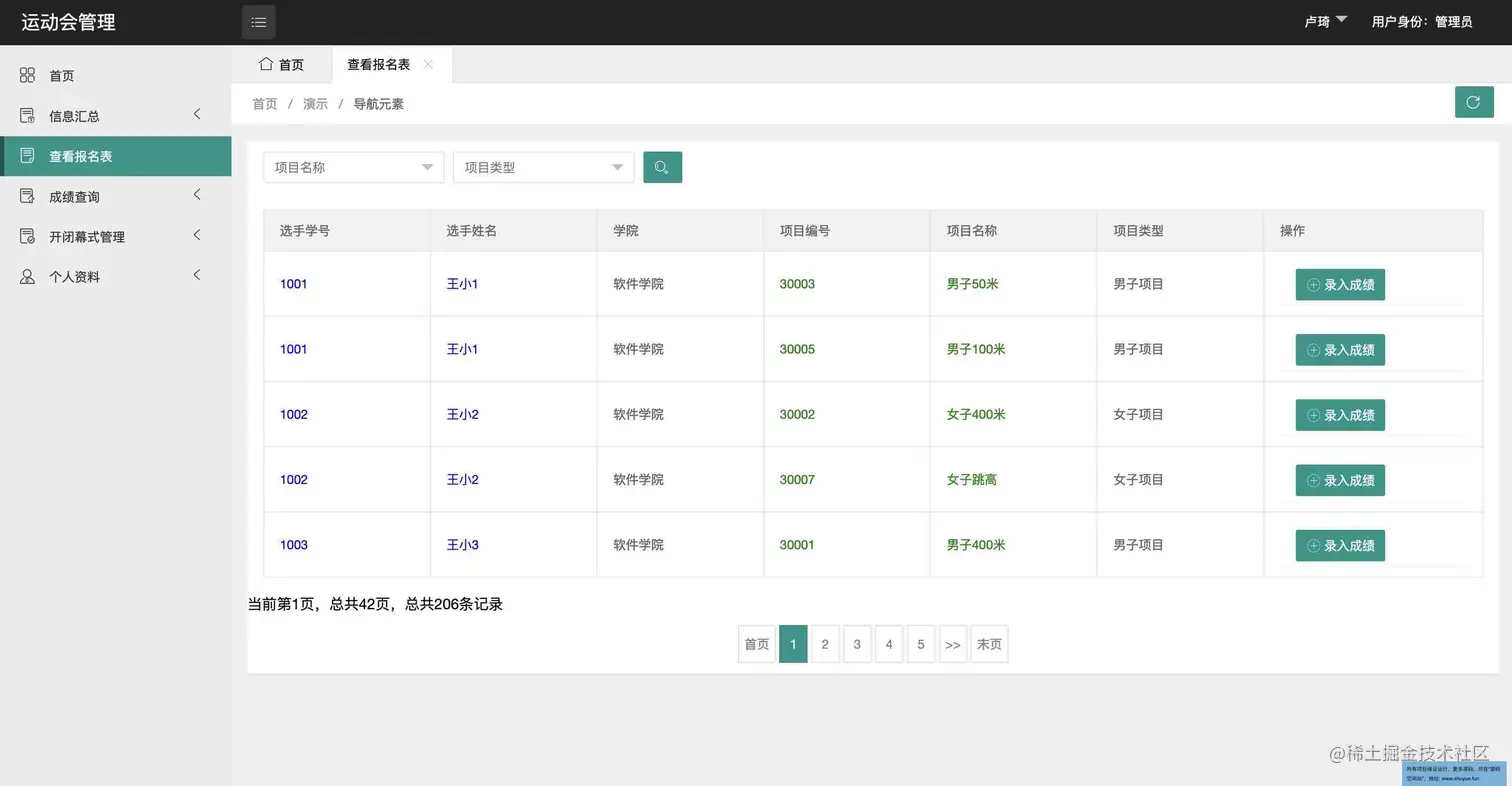Jump to the 末页 last page

point(989,644)
